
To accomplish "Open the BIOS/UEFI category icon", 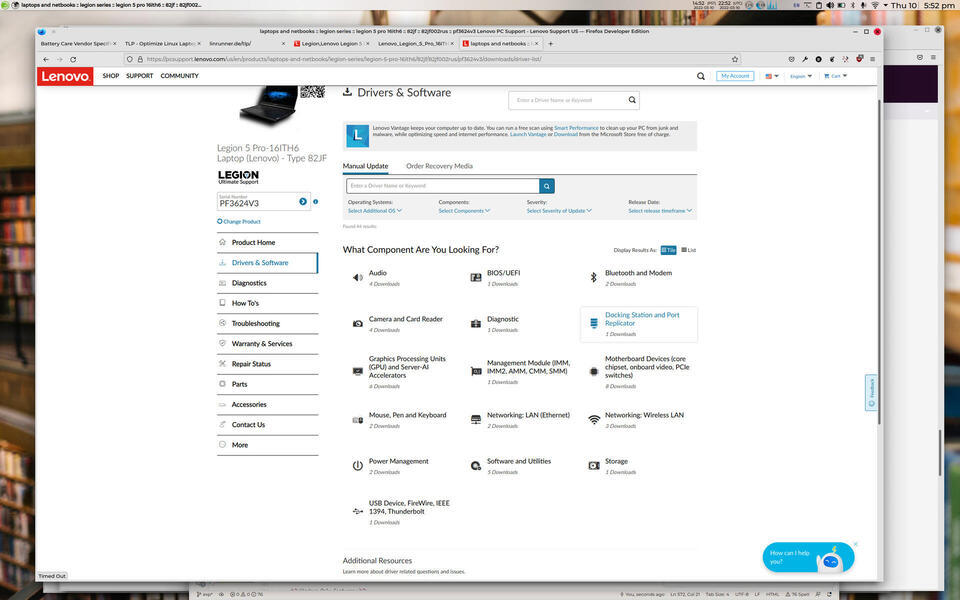I will coord(476,278).
